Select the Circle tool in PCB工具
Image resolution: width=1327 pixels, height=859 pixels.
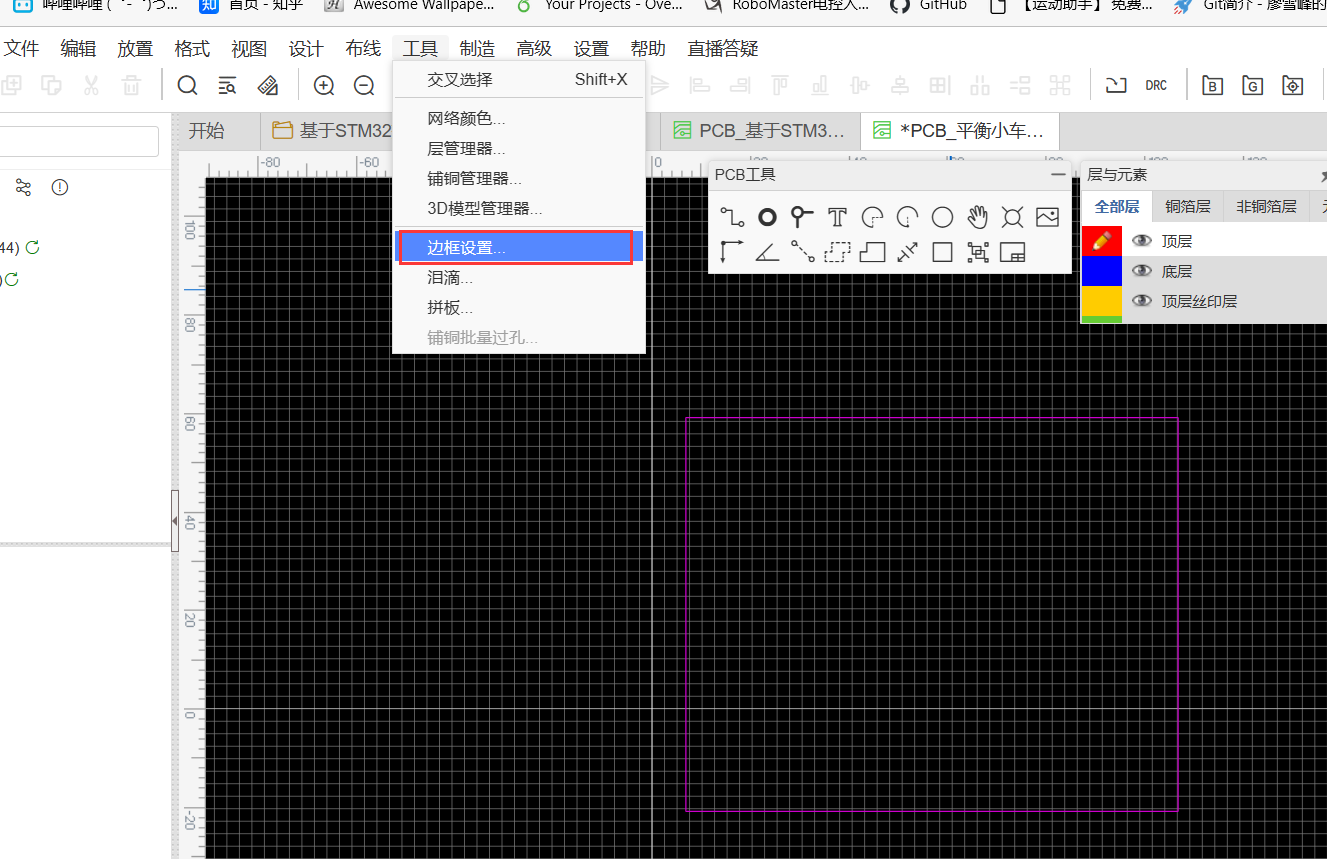pyautogui.click(x=942, y=217)
